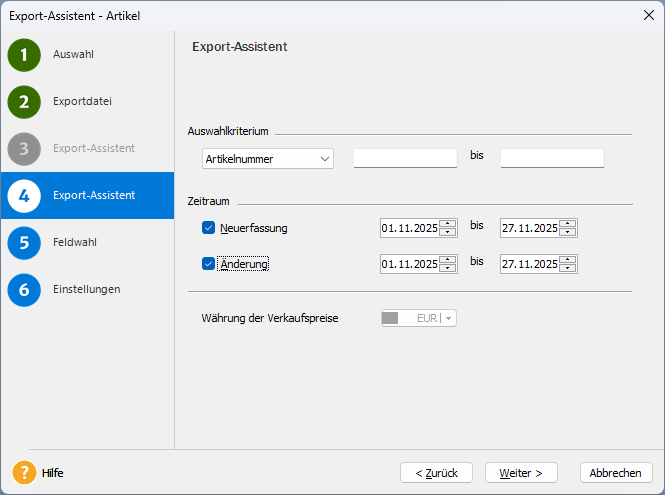Open the EUR currency dropdown arrow
The height and width of the screenshot is (495, 665).
[449, 318]
